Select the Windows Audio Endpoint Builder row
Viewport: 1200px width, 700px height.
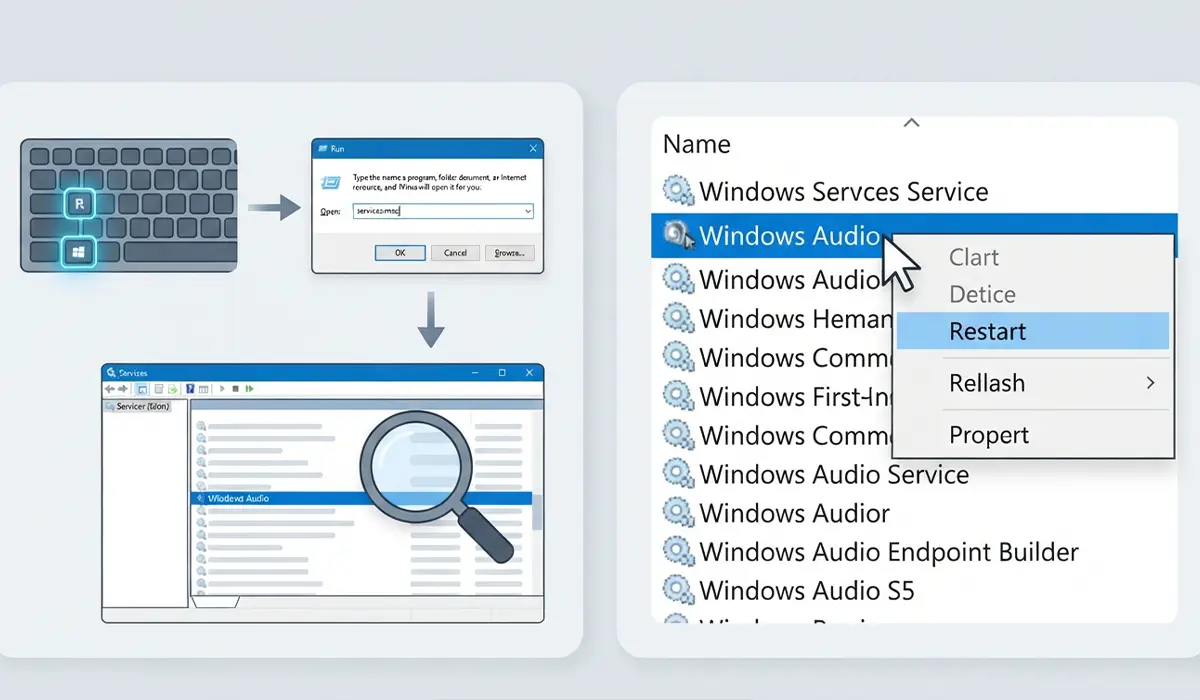[x=914, y=551]
